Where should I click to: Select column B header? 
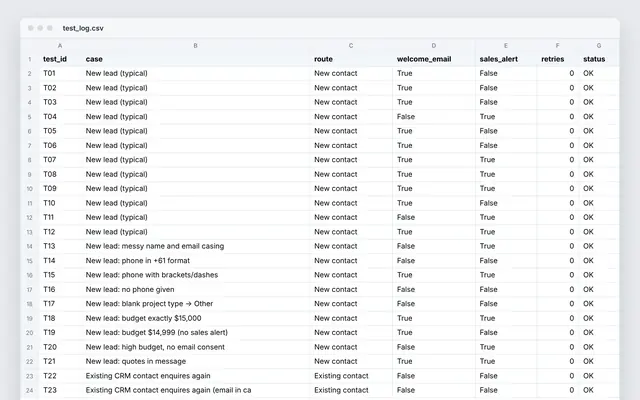196,46
